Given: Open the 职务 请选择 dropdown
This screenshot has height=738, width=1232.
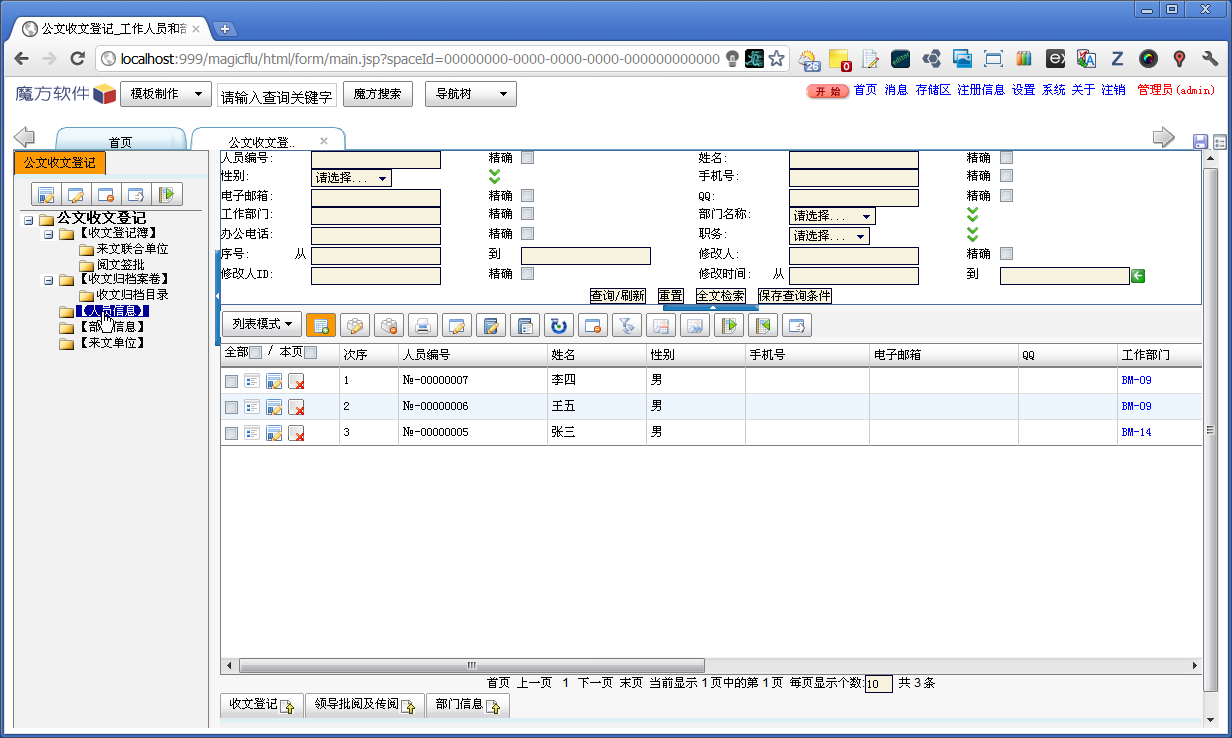Looking at the screenshot, I should pyautogui.click(x=829, y=236).
